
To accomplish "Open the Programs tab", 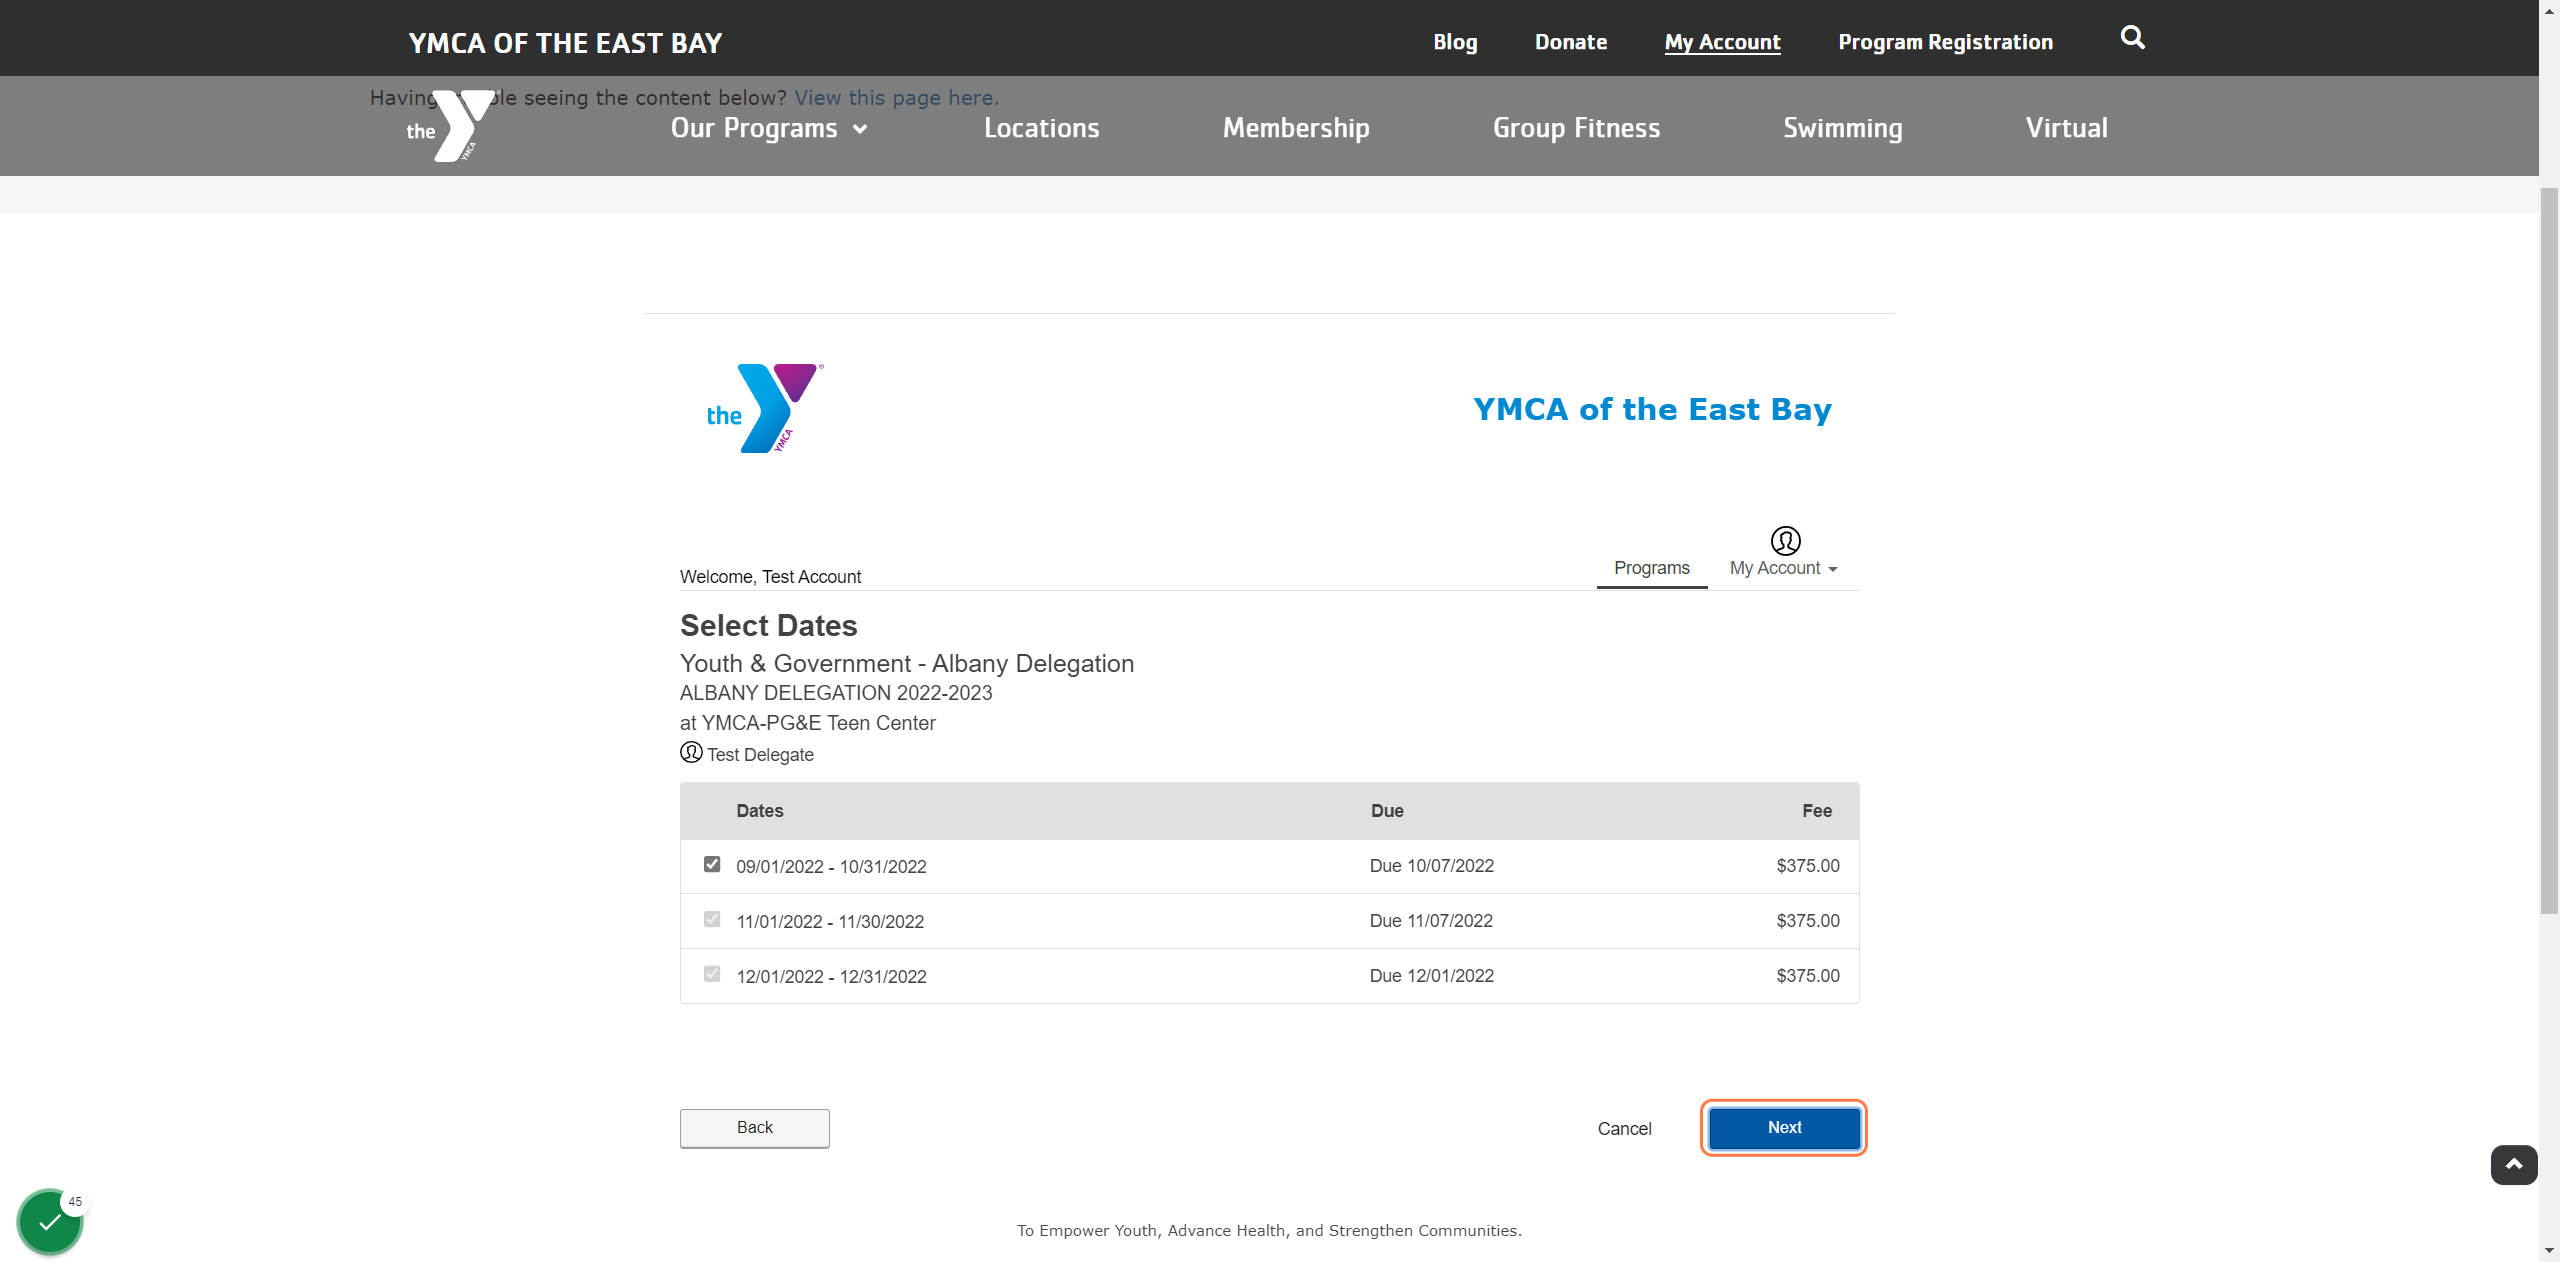I will tap(1651, 568).
